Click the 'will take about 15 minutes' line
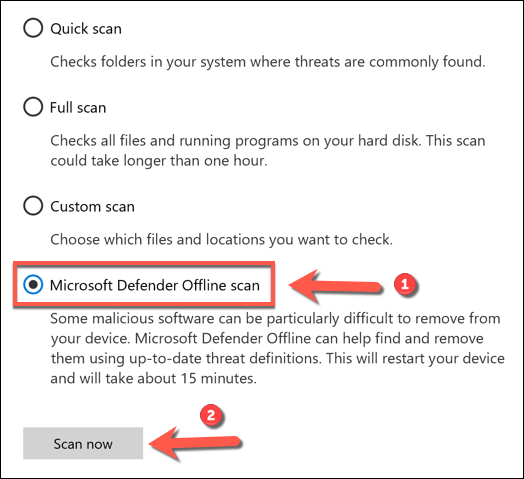524x479 pixels. (x=153, y=378)
